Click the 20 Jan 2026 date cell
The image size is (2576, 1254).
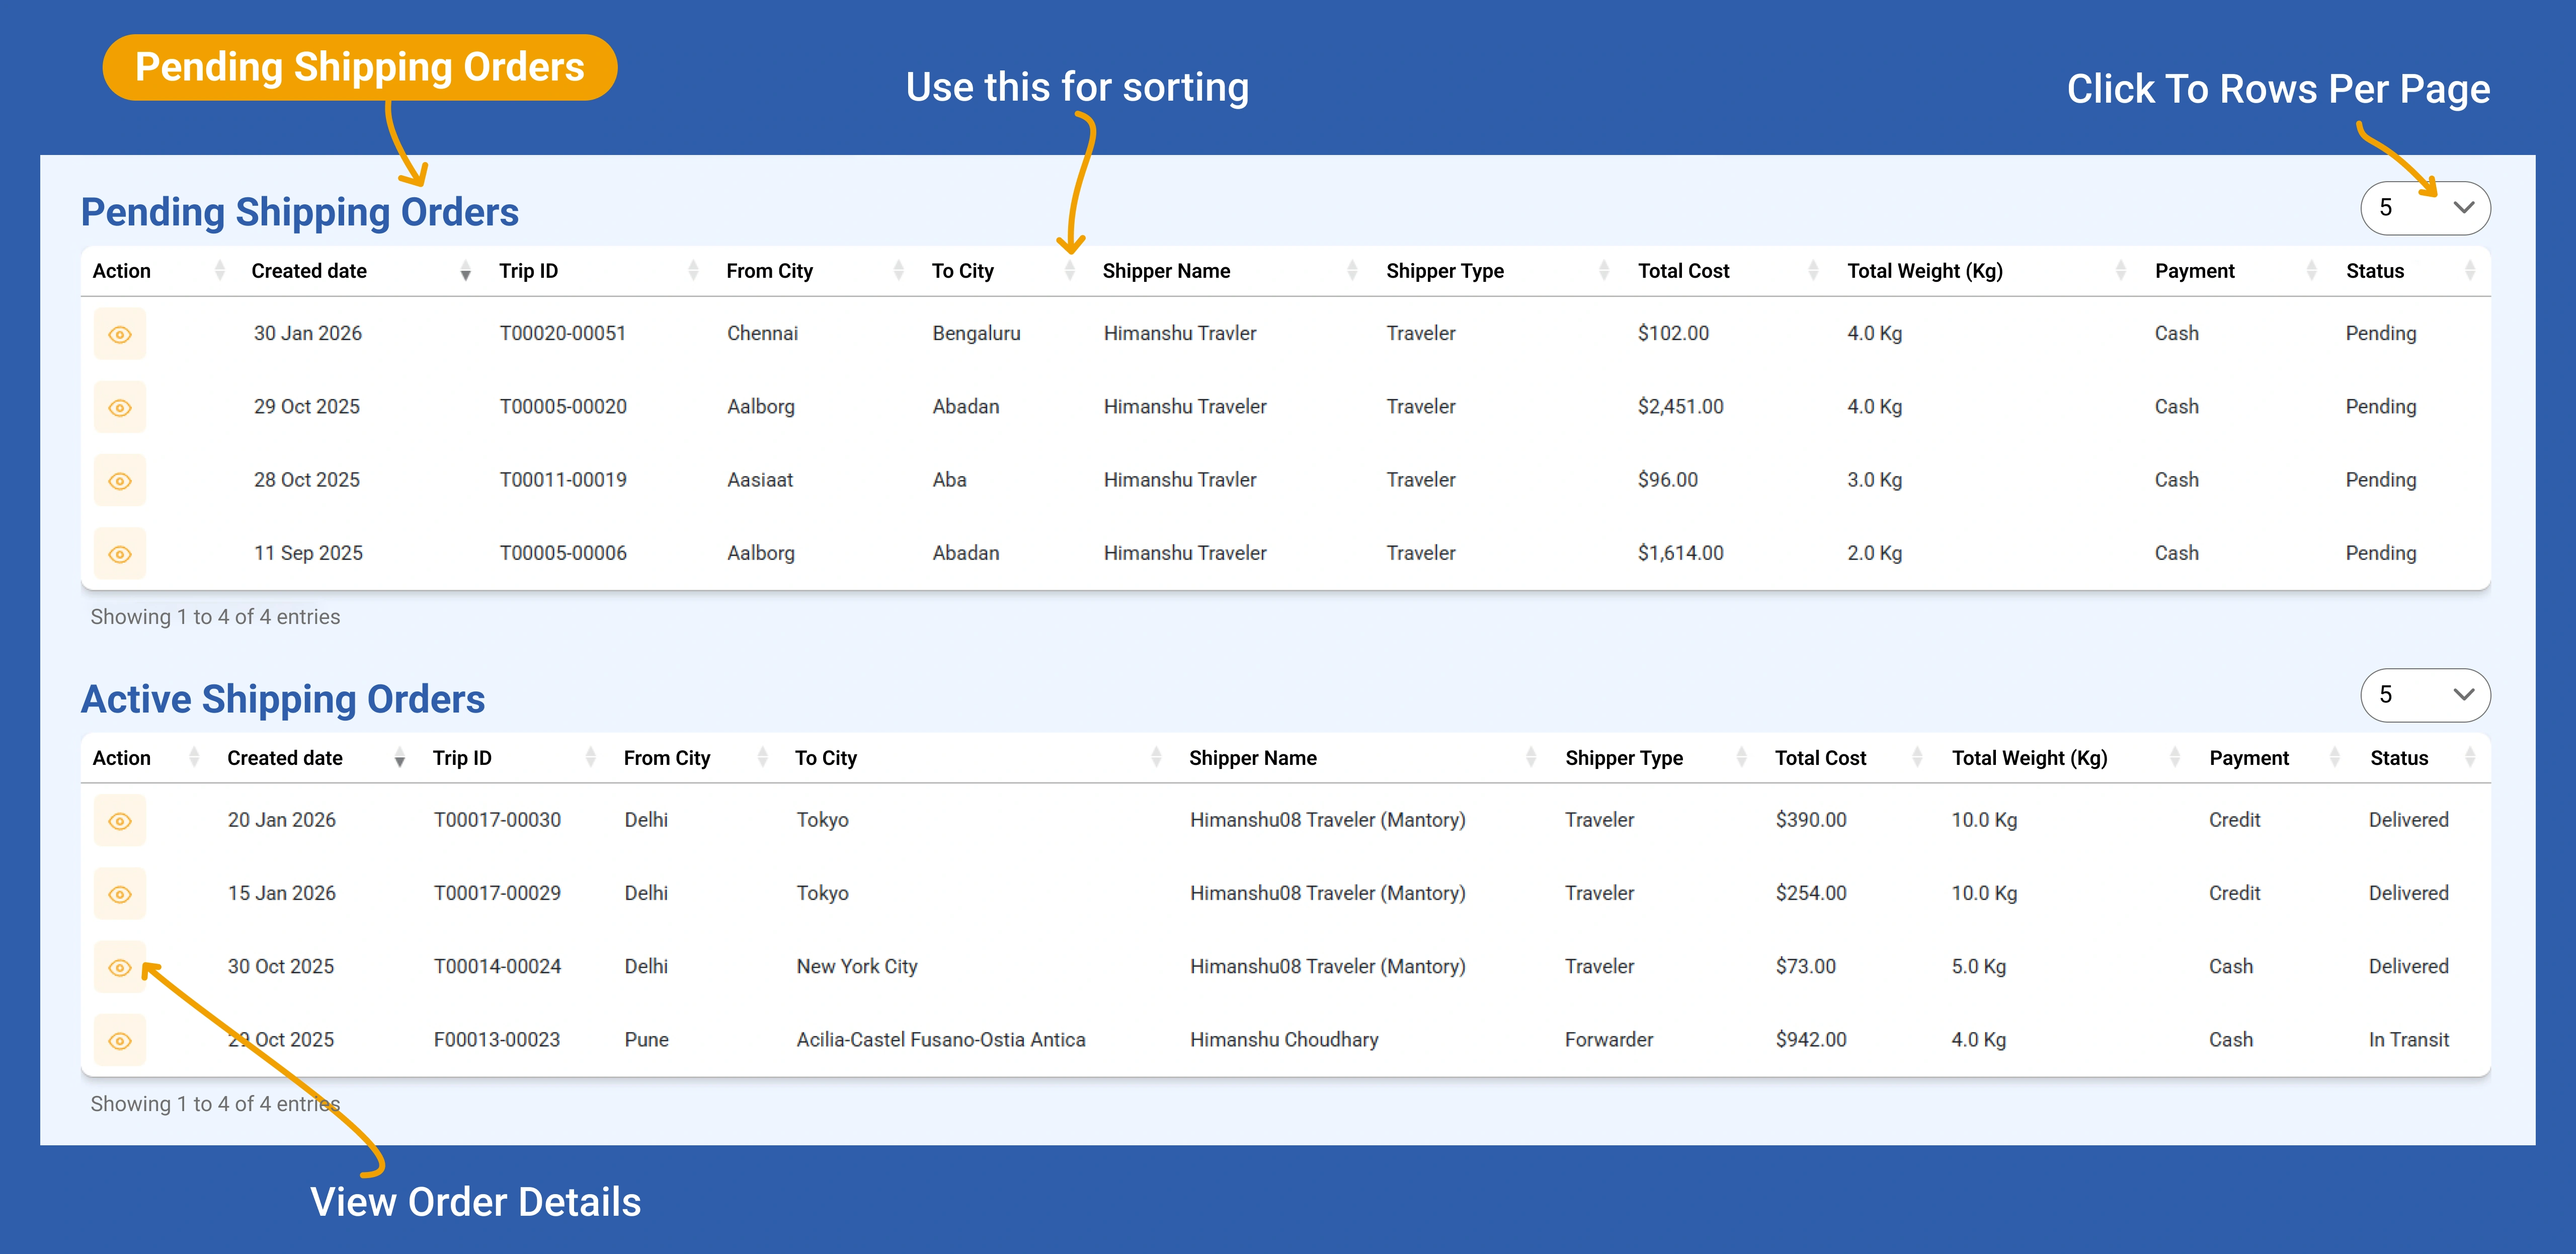[282, 820]
